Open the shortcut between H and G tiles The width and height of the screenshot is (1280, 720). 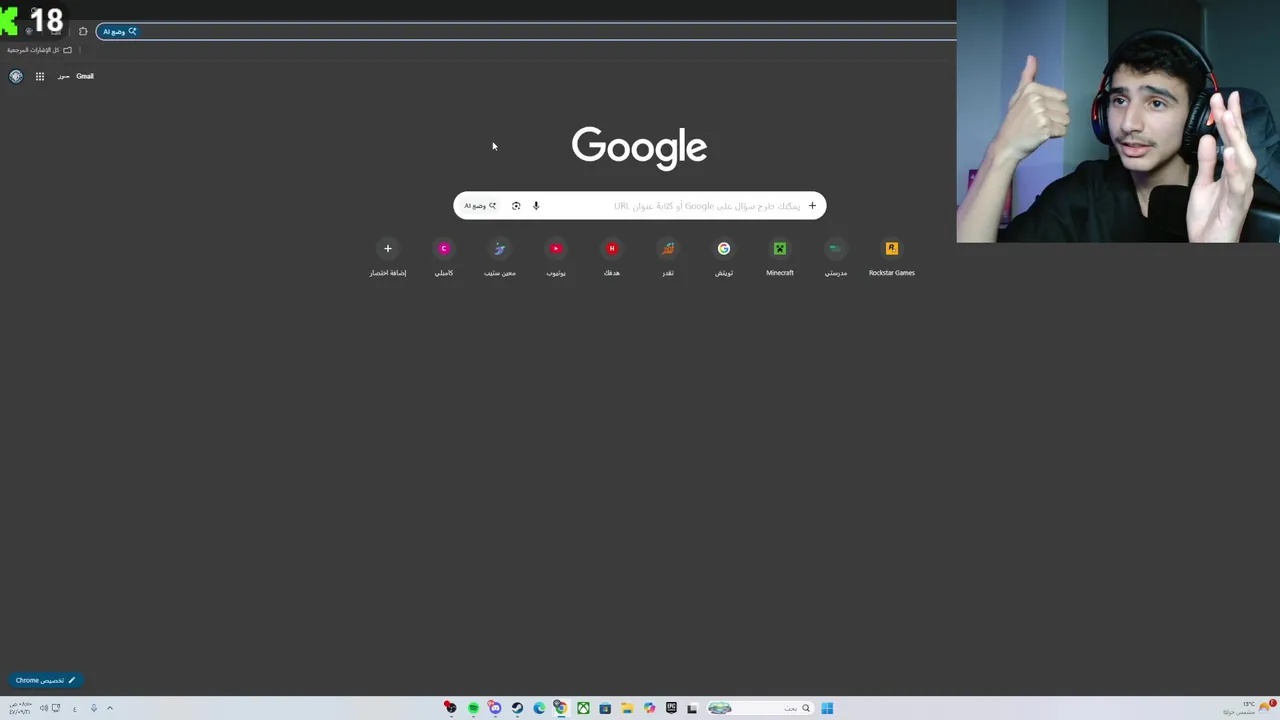point(668,257)
